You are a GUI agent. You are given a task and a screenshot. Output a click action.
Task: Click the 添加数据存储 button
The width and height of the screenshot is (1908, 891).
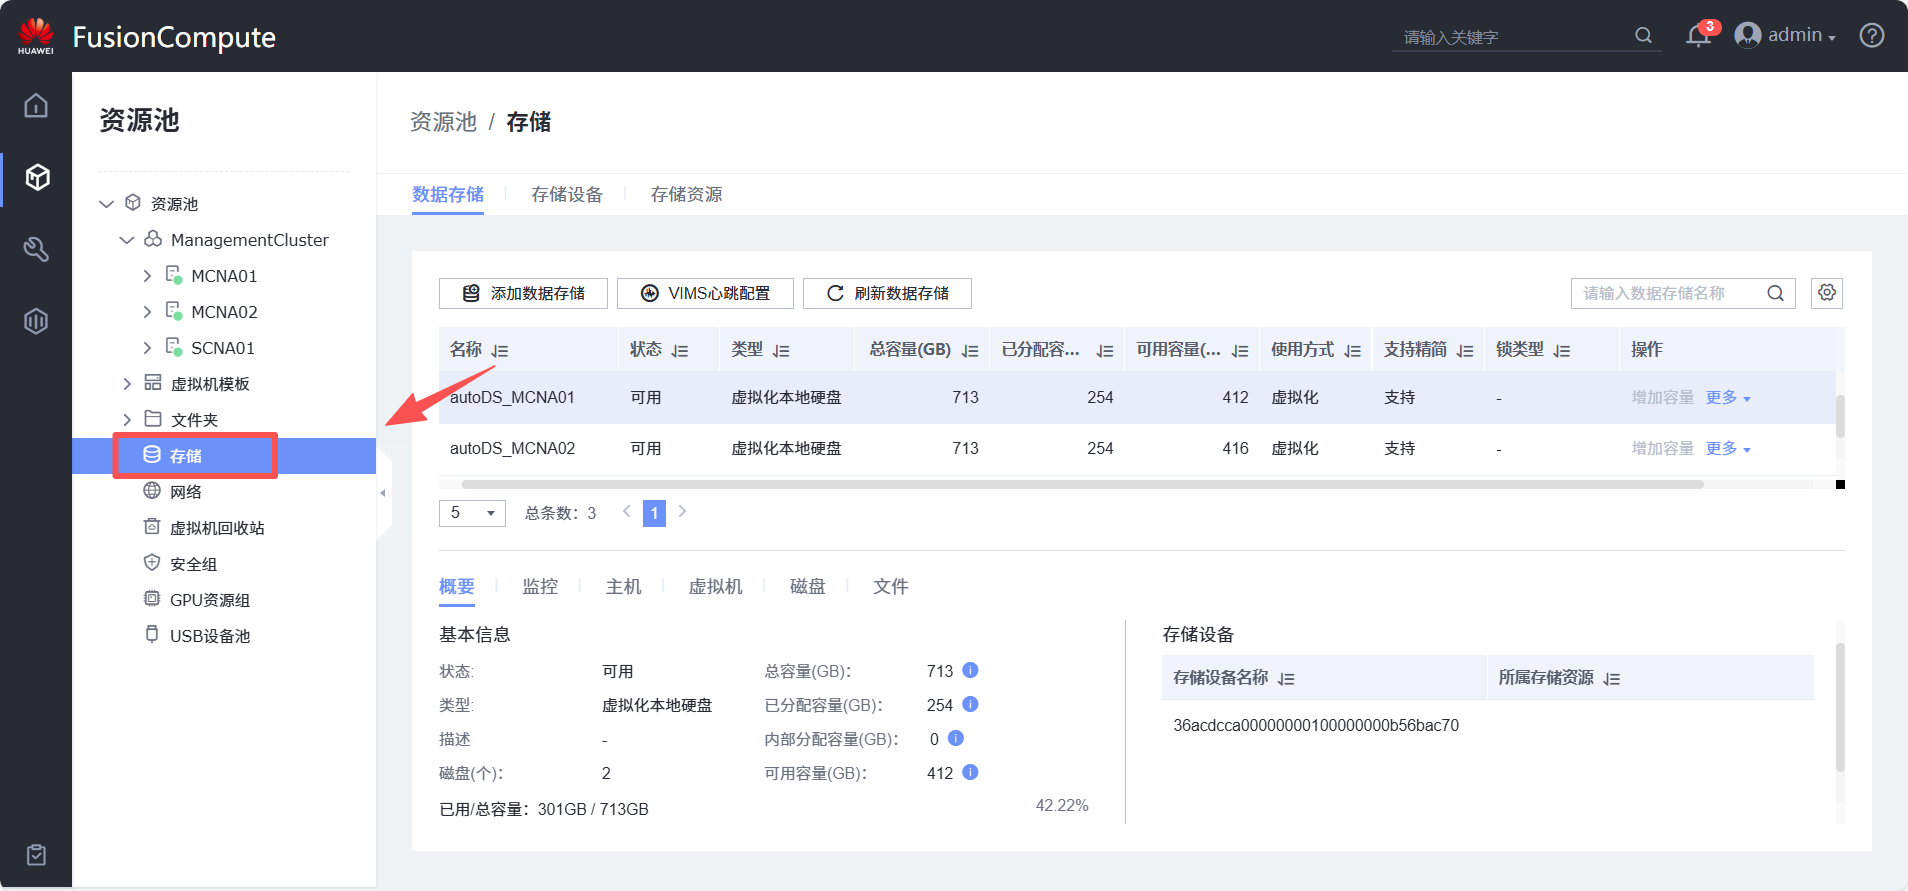523,293
